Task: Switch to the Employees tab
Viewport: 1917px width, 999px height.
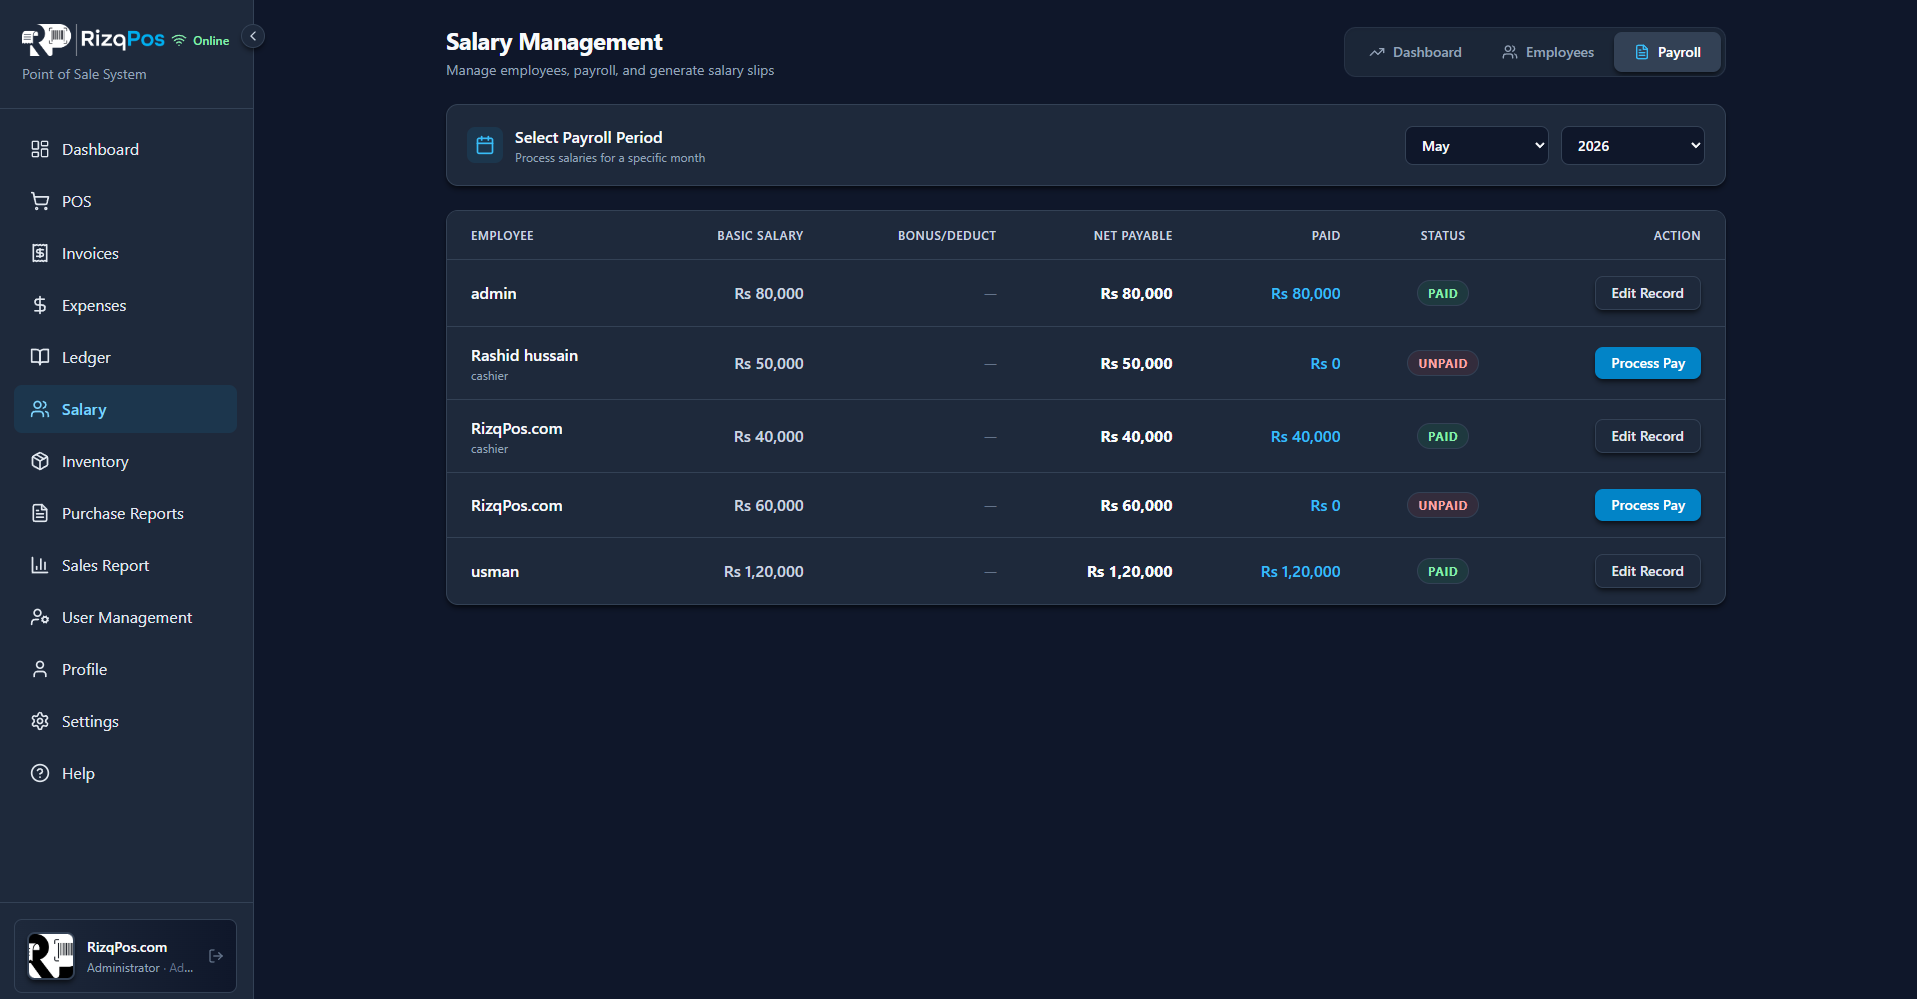Action: point(1548,52)
